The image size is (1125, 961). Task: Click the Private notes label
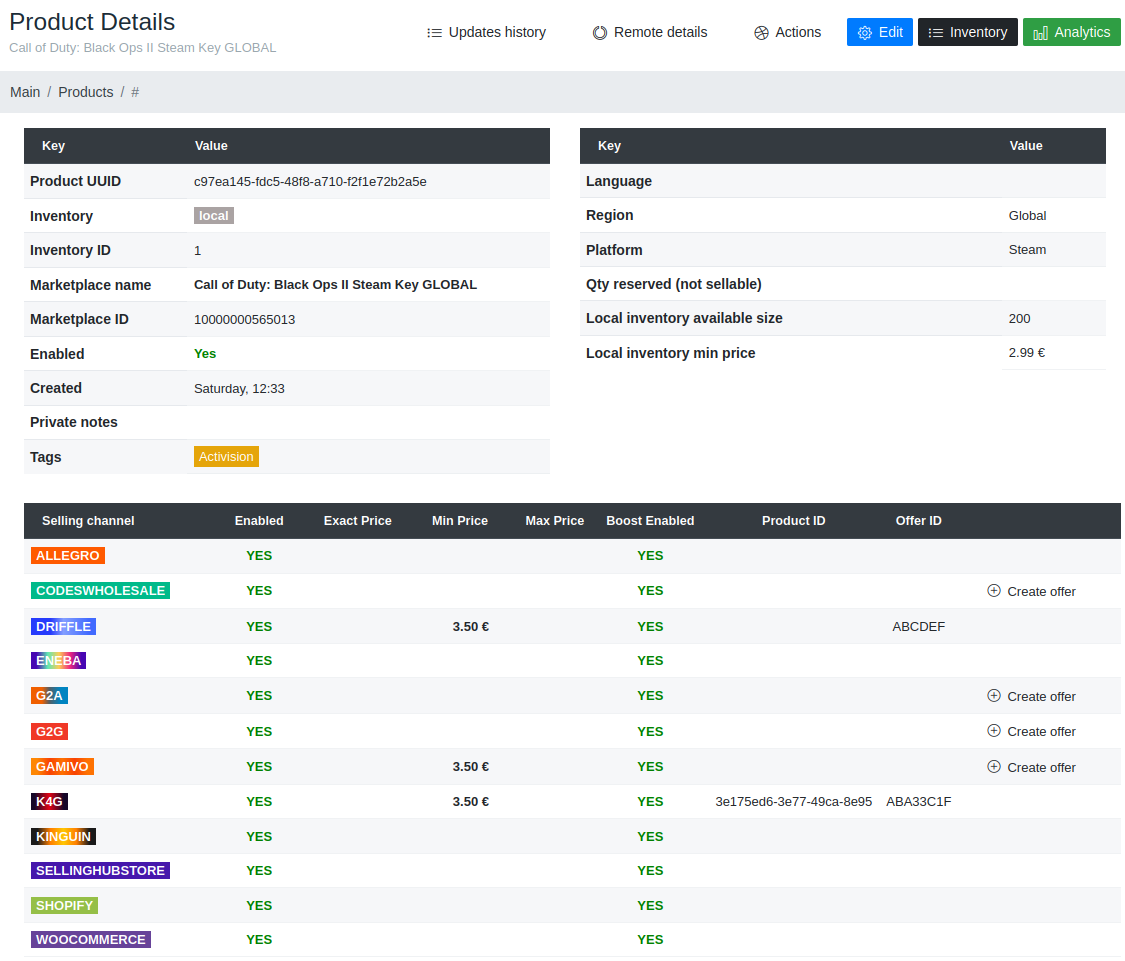[74, 422]
